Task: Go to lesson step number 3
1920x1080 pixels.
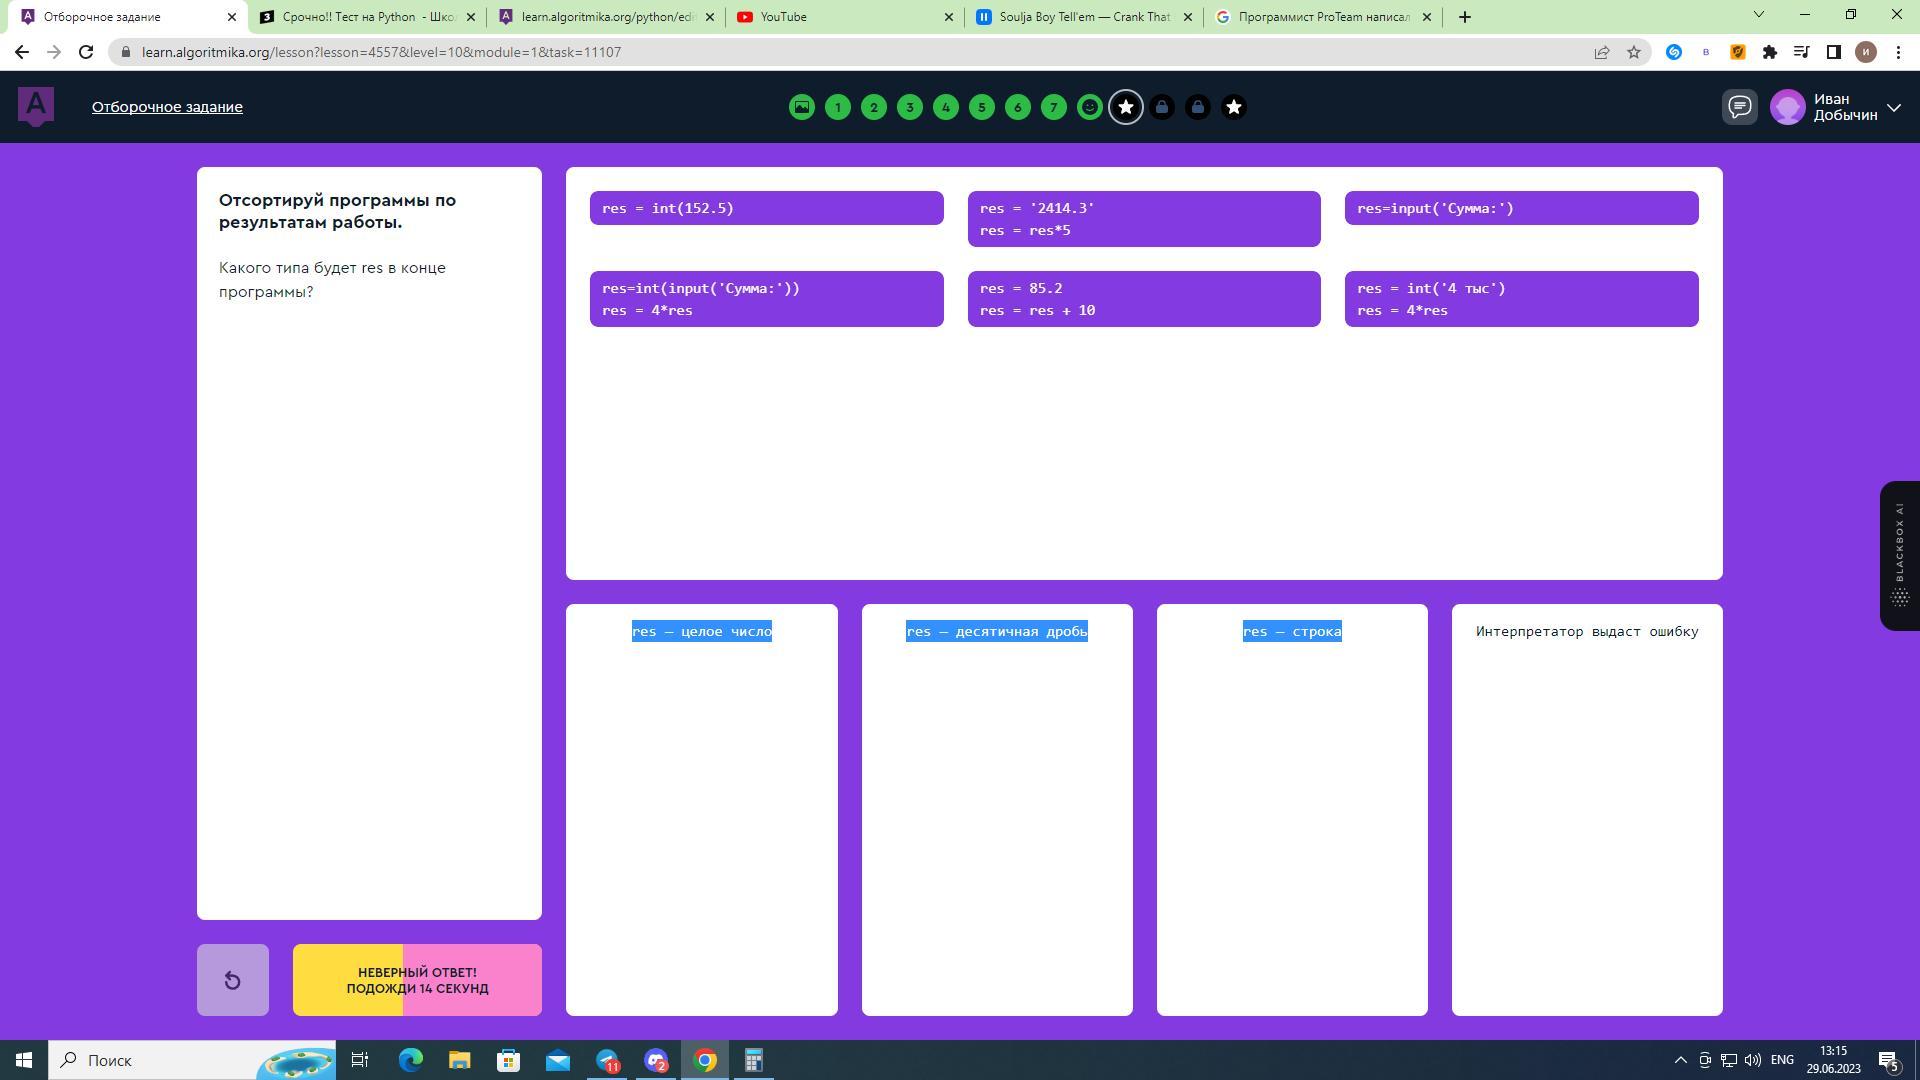Action: tap(909, 107)
